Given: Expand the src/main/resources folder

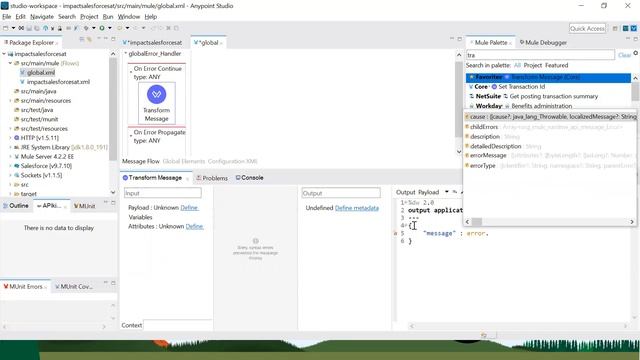Looking at the screenshot, I should pyautogui.click(x=10, y=100).
